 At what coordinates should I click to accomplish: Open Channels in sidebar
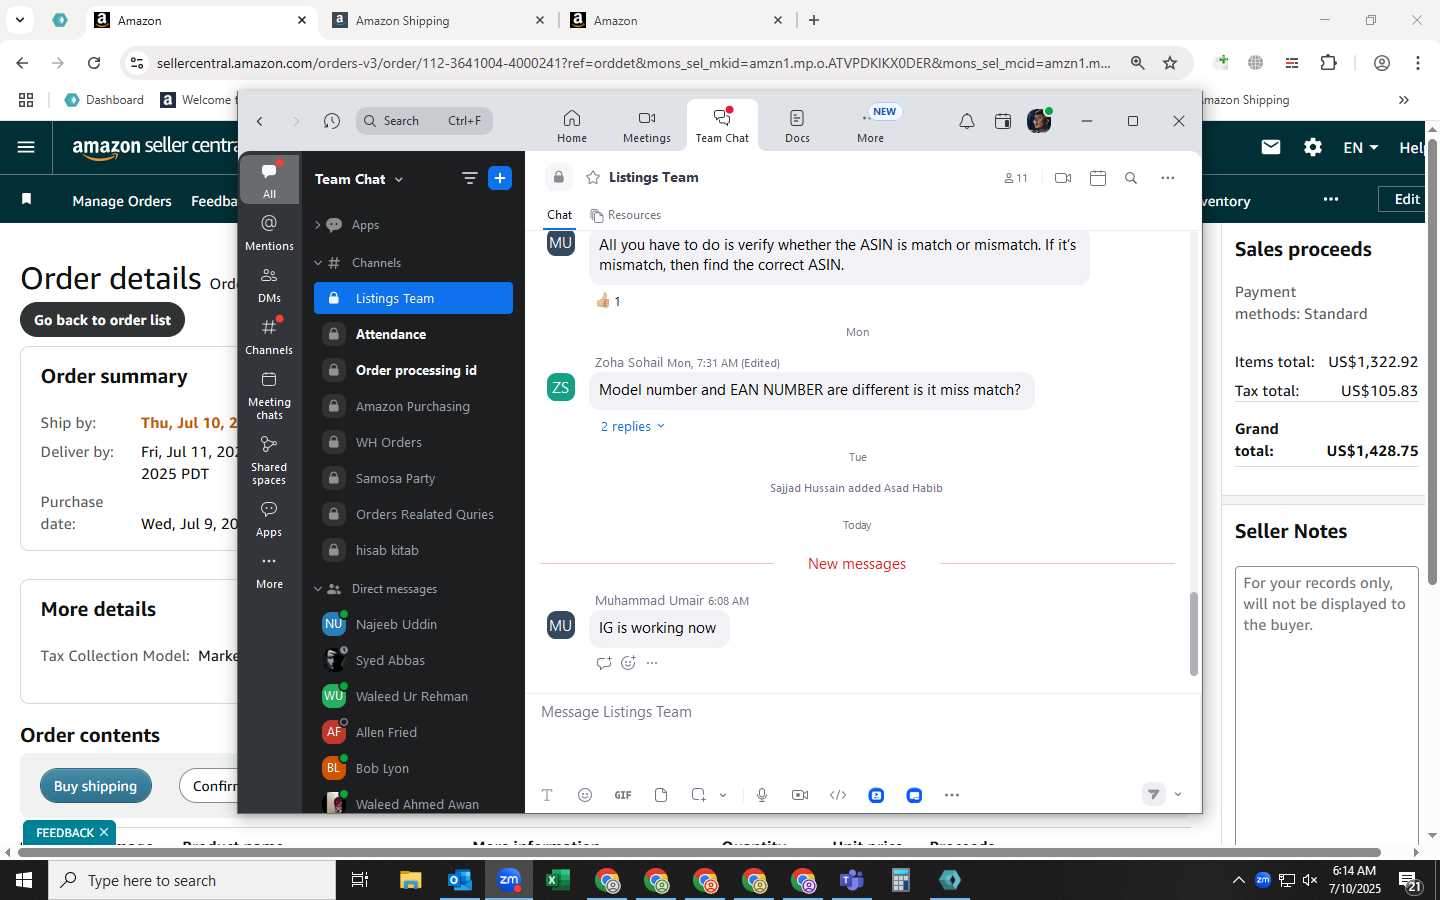click(x=269, y=336)
